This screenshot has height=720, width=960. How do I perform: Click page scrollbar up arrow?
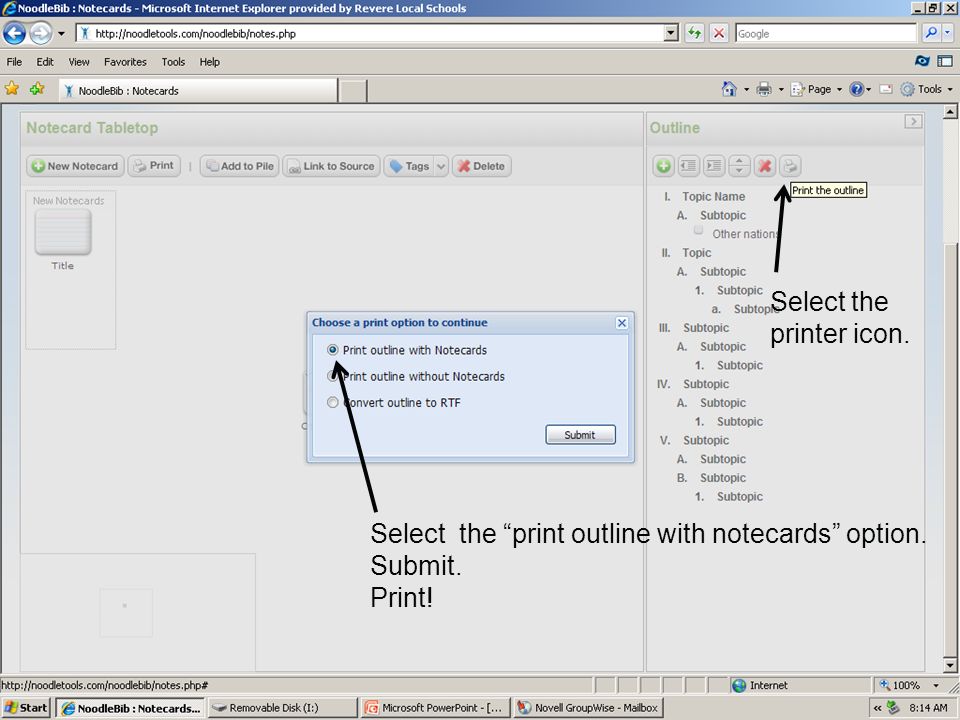click(950, 112)
